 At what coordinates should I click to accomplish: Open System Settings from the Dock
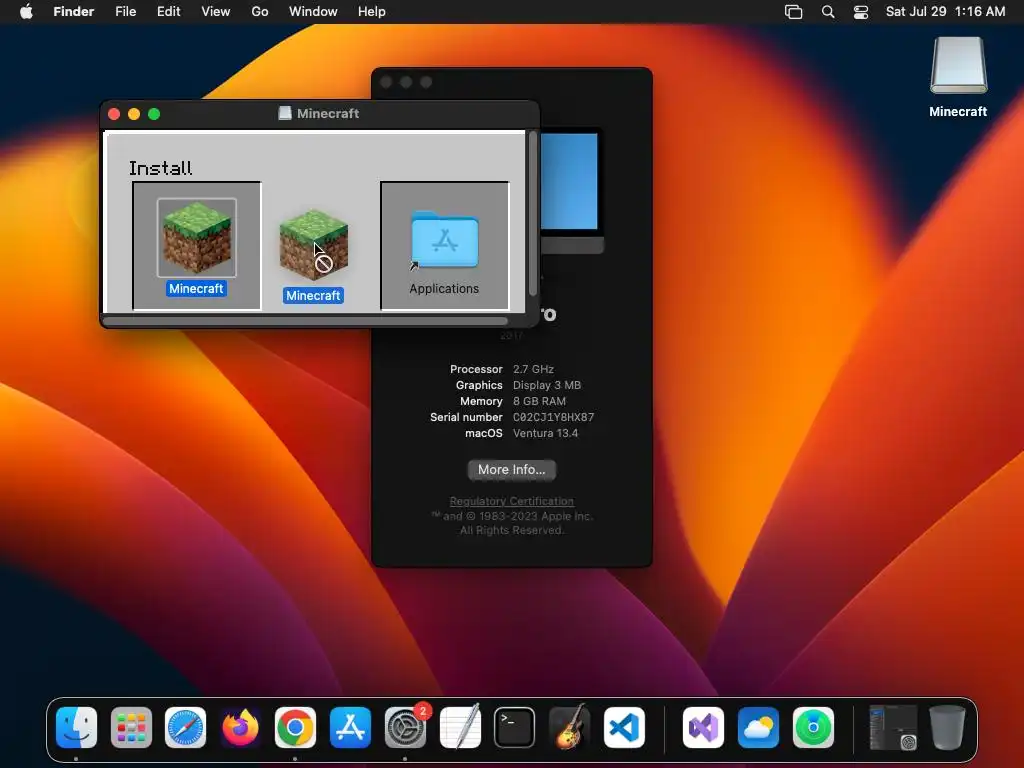(405, 727)
